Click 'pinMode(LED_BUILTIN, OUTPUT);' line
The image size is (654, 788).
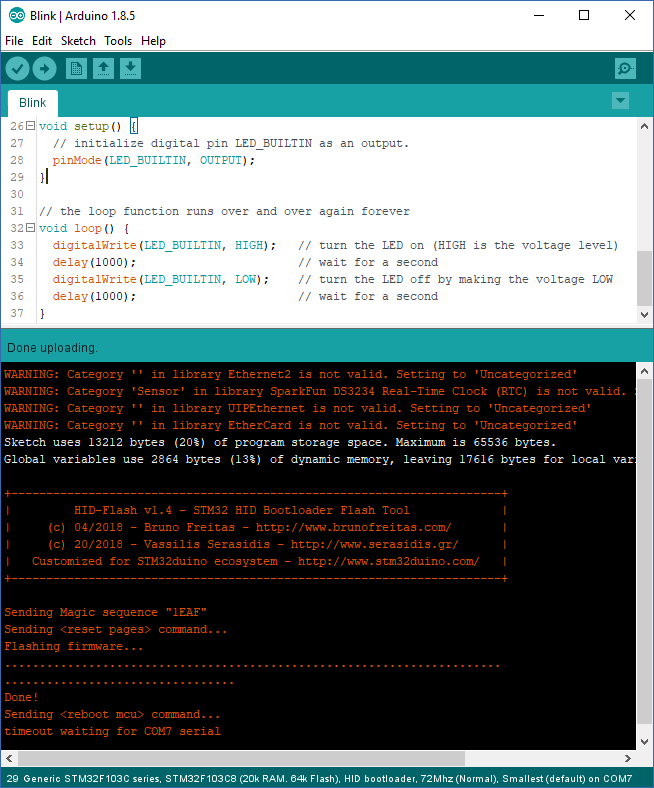154,160
